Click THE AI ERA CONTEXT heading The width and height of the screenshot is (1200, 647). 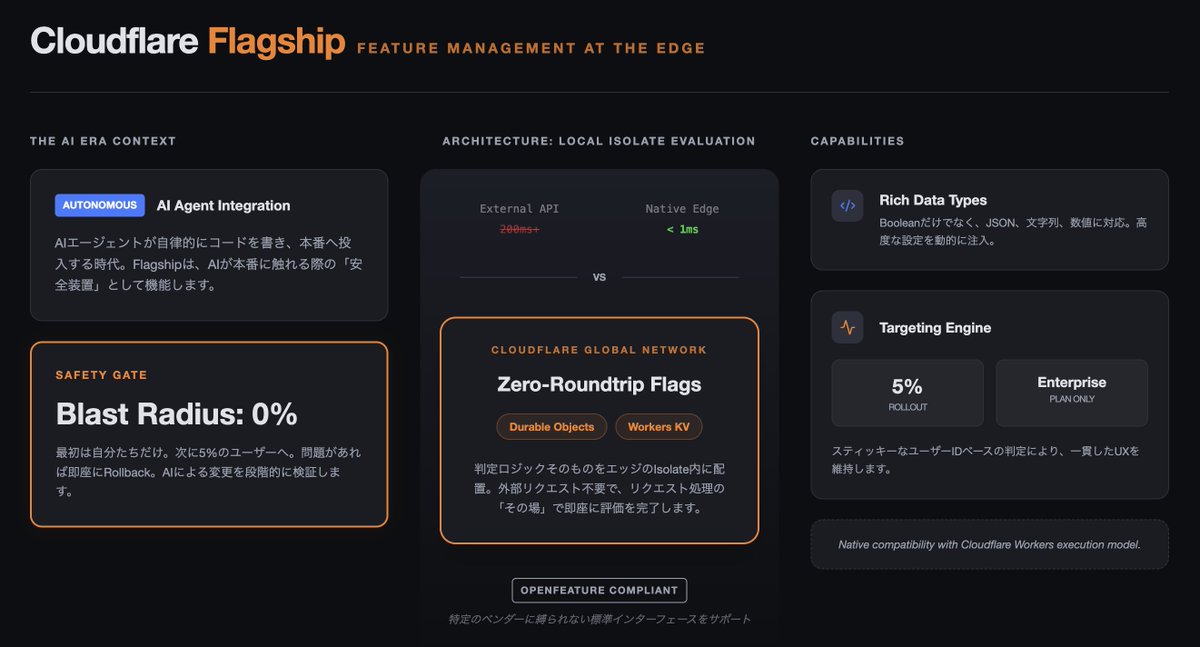pos(103,141)
